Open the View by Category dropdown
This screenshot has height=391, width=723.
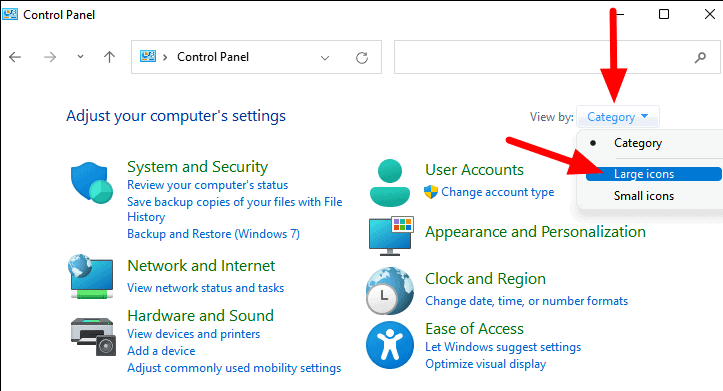point(618,117)
